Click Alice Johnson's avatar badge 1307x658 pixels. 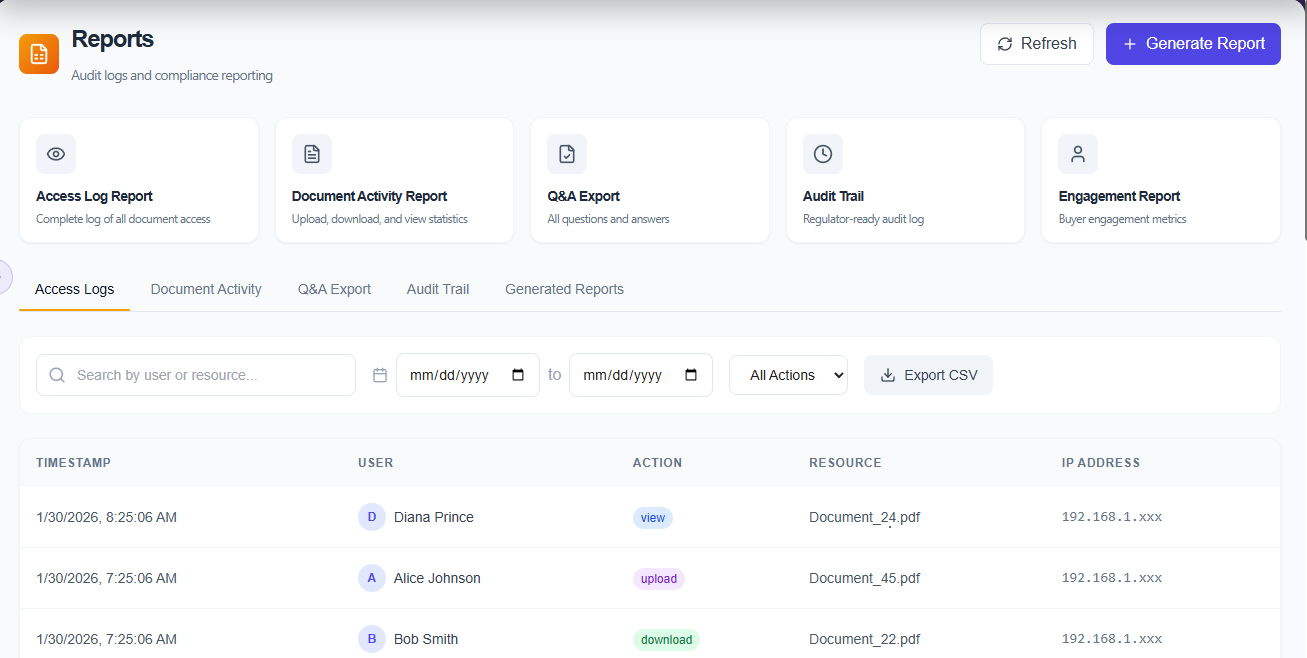tap(372, 578)
